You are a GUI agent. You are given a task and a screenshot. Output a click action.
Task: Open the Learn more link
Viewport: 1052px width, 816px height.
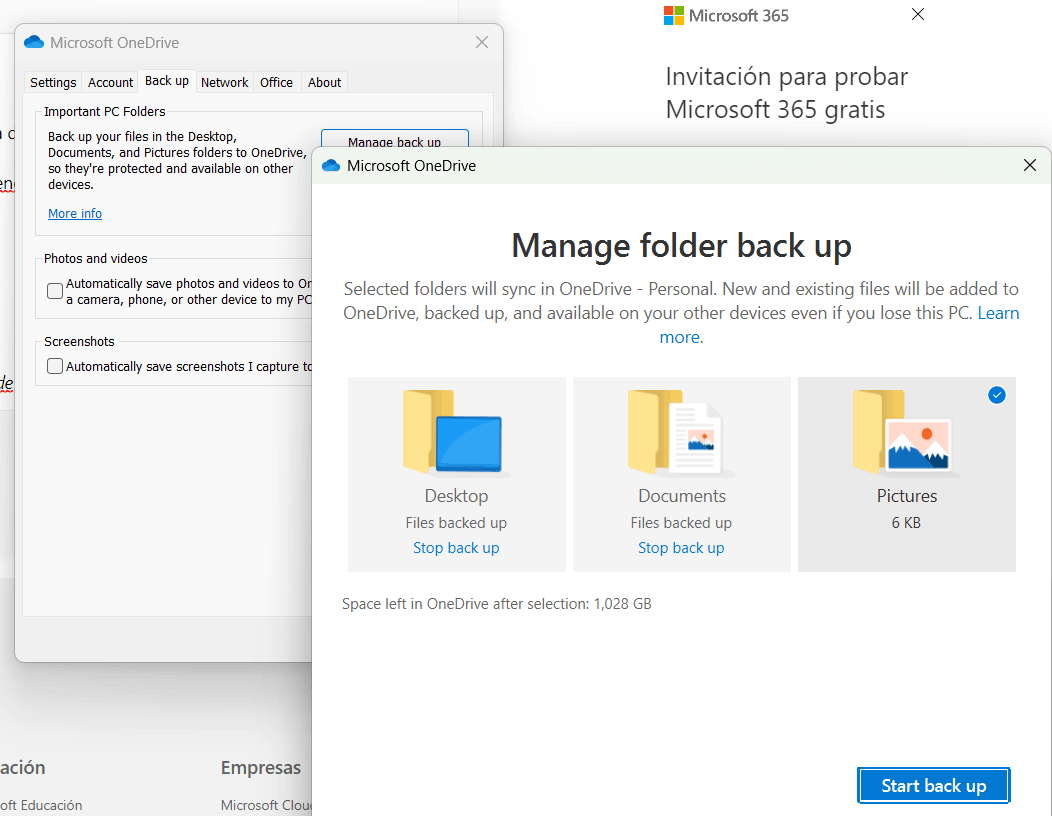pos(998,313)
